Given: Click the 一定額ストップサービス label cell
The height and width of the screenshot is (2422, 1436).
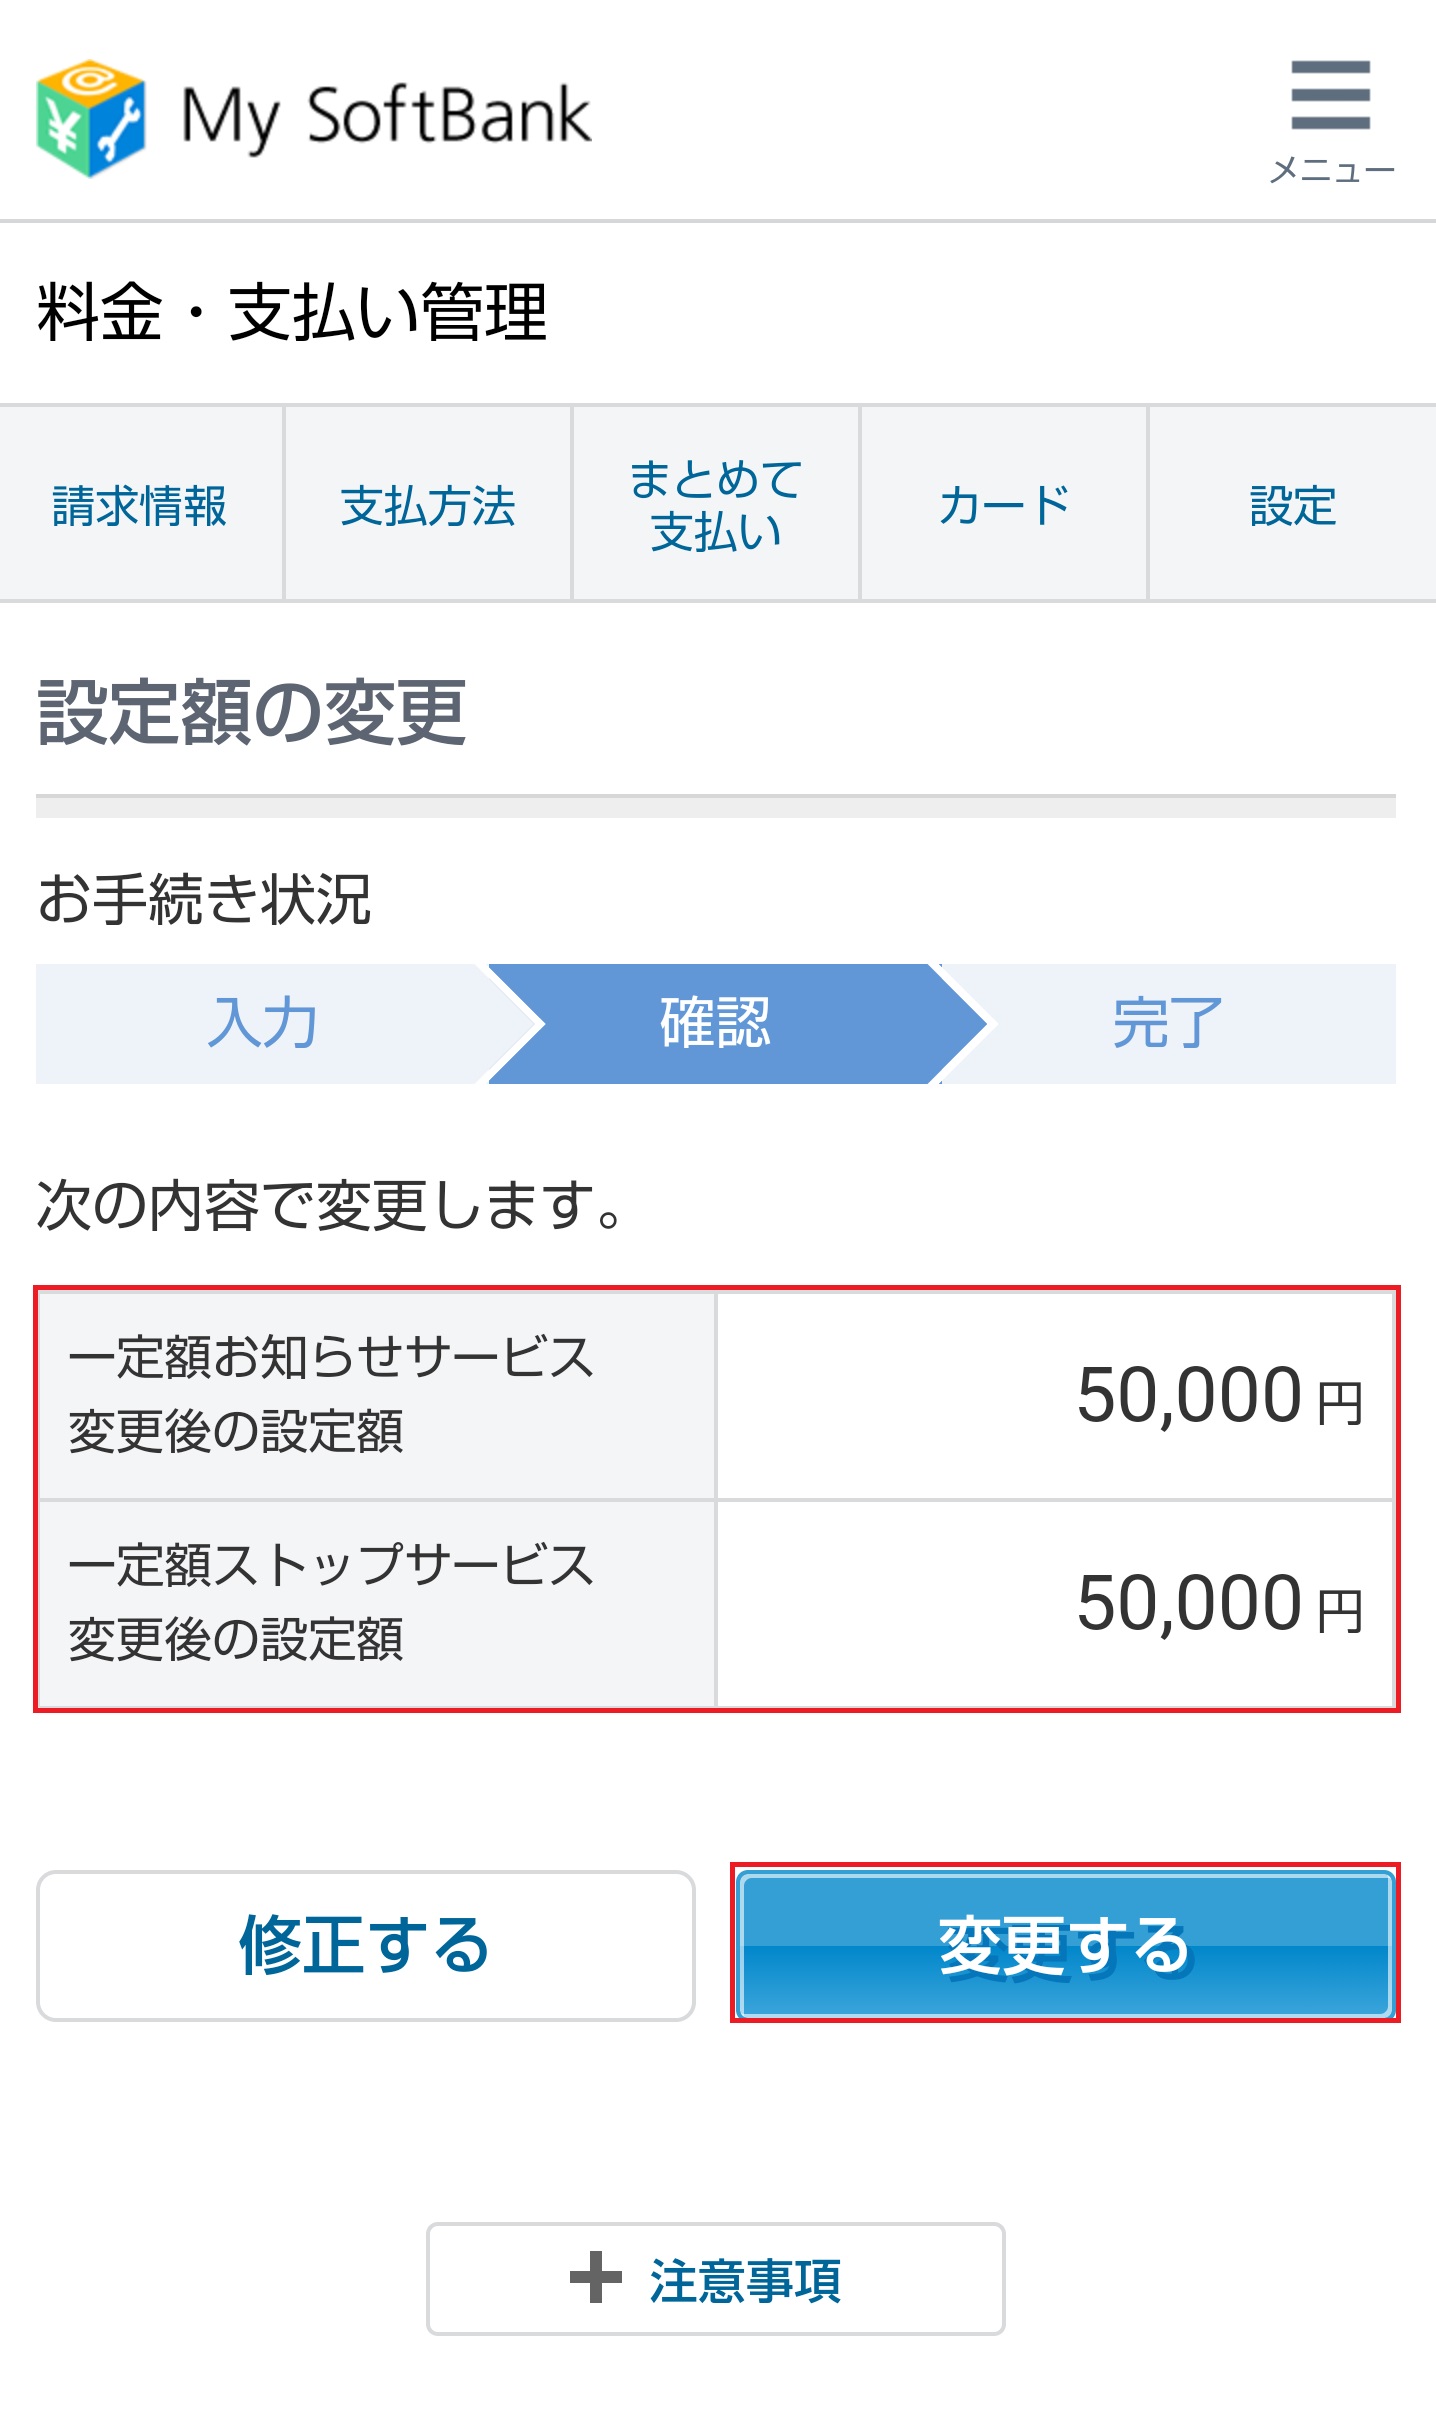Looking at the screenshot, I should pyautogui.click(x=377, y=1603).
